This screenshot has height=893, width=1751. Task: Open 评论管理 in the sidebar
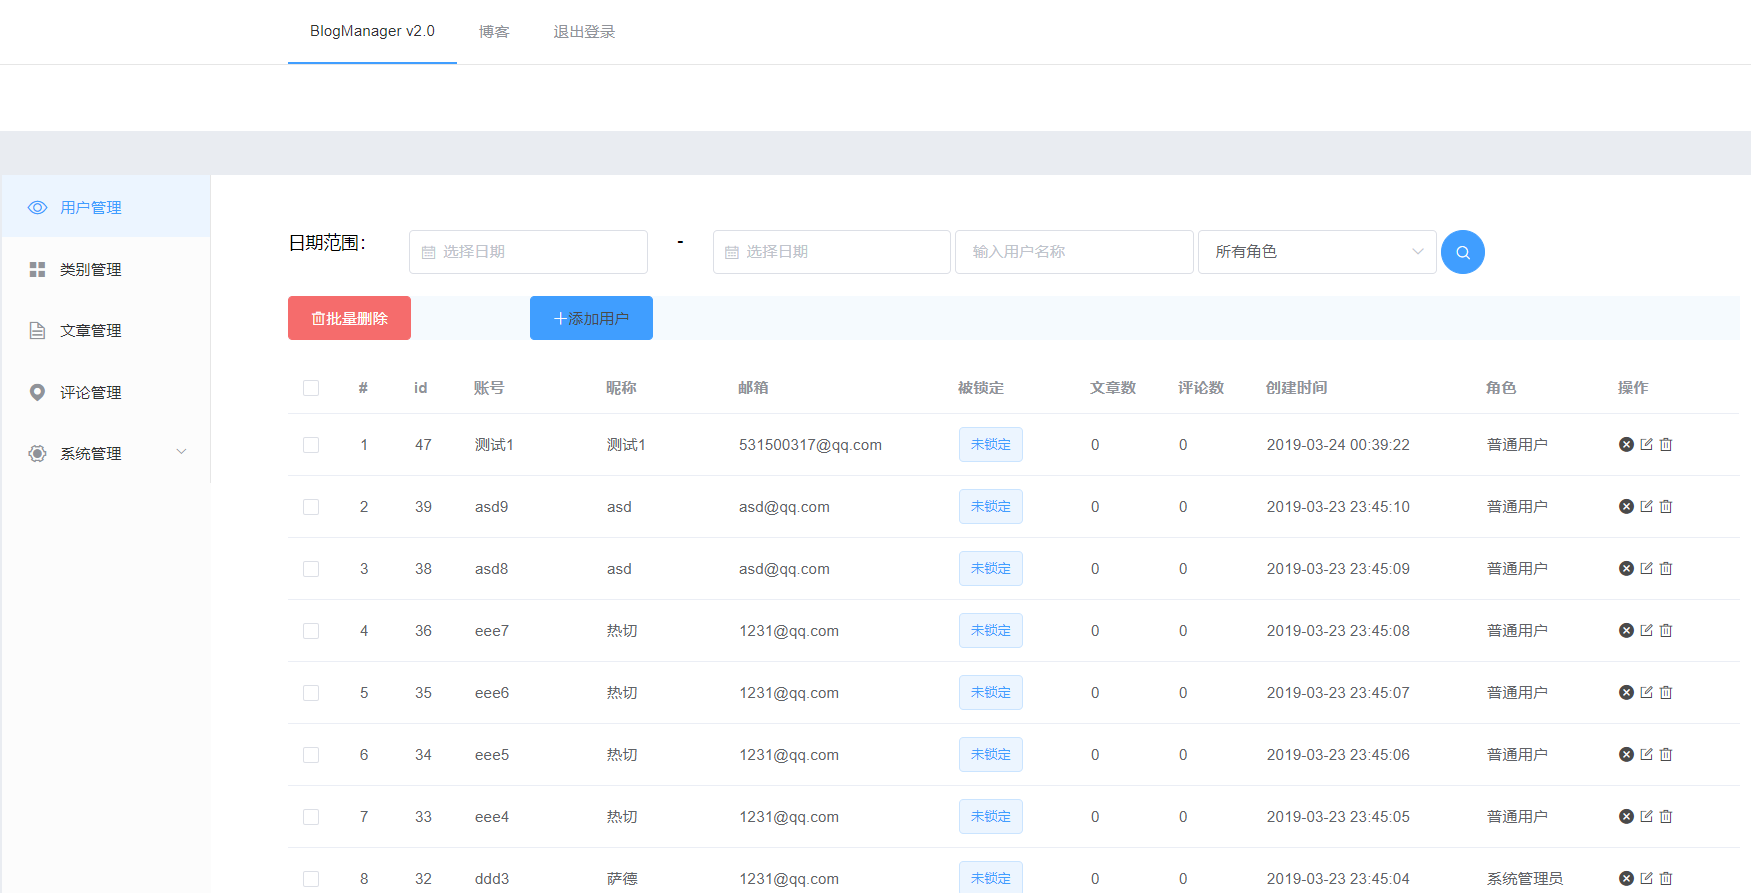(x=105, y=392)
